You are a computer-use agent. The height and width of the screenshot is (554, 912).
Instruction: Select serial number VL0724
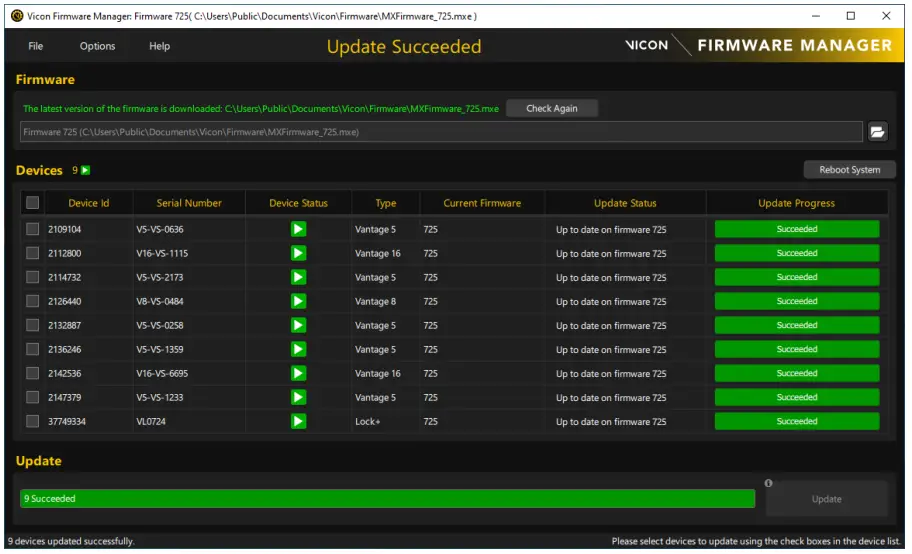[151, 421]
